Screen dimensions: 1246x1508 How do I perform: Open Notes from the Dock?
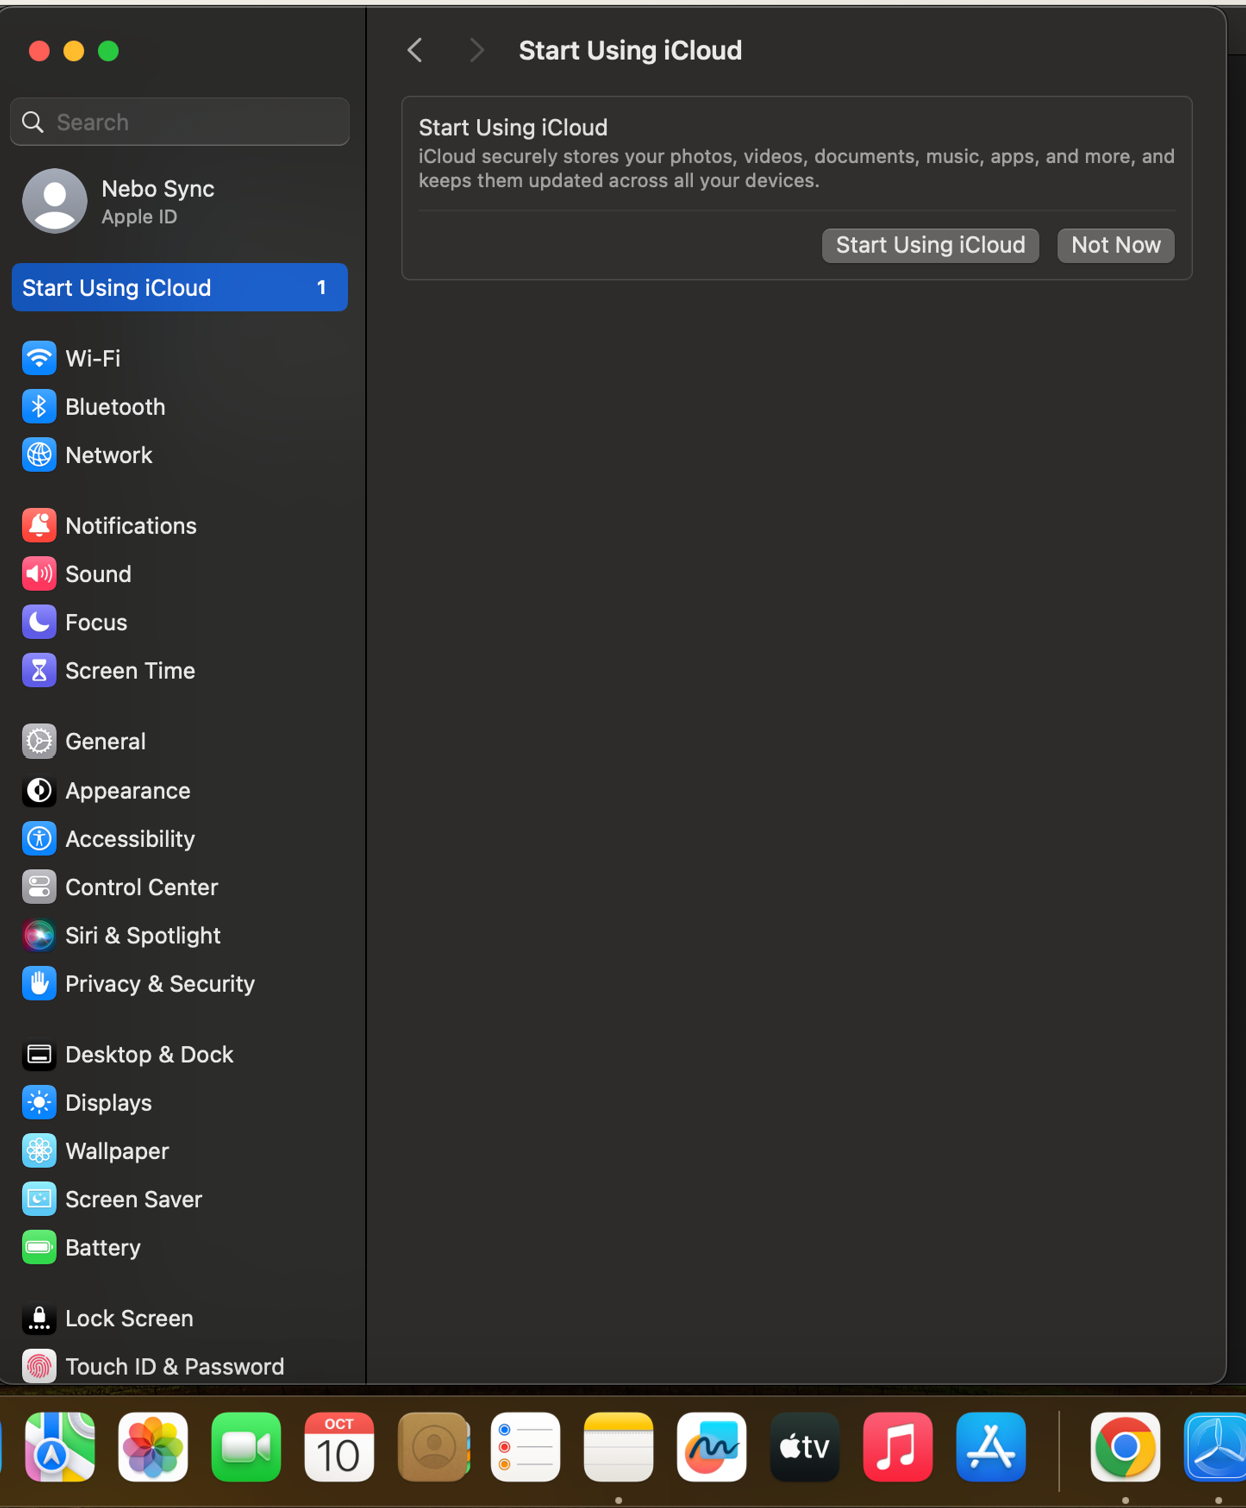(x=619, y=1447)
